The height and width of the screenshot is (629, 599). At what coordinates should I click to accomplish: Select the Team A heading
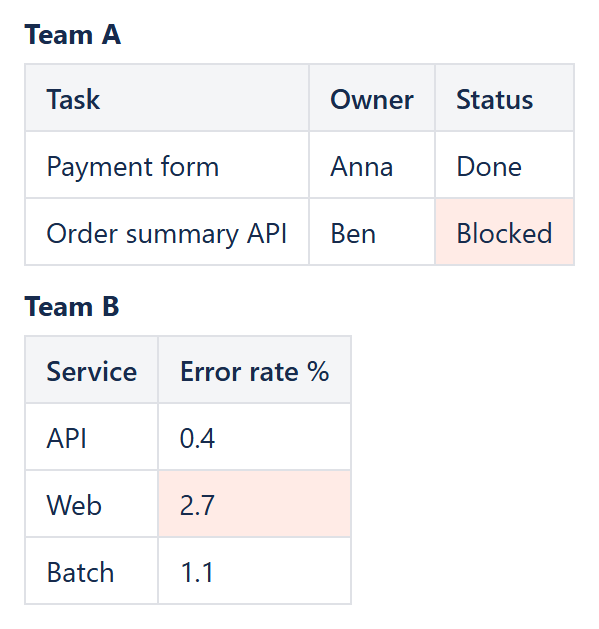[x=73, y=35]
